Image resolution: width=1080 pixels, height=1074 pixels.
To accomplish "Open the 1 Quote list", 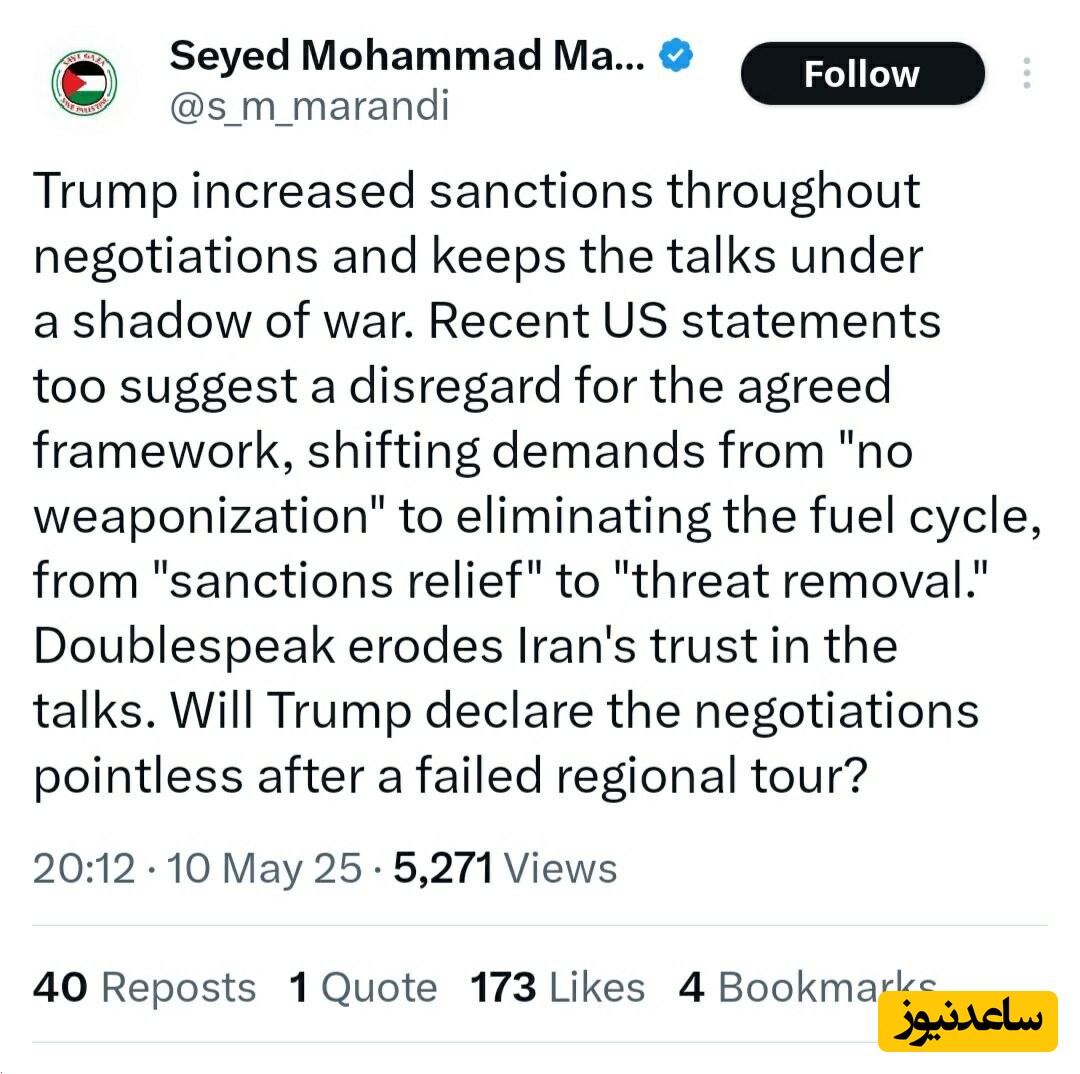I will [363, 987].
